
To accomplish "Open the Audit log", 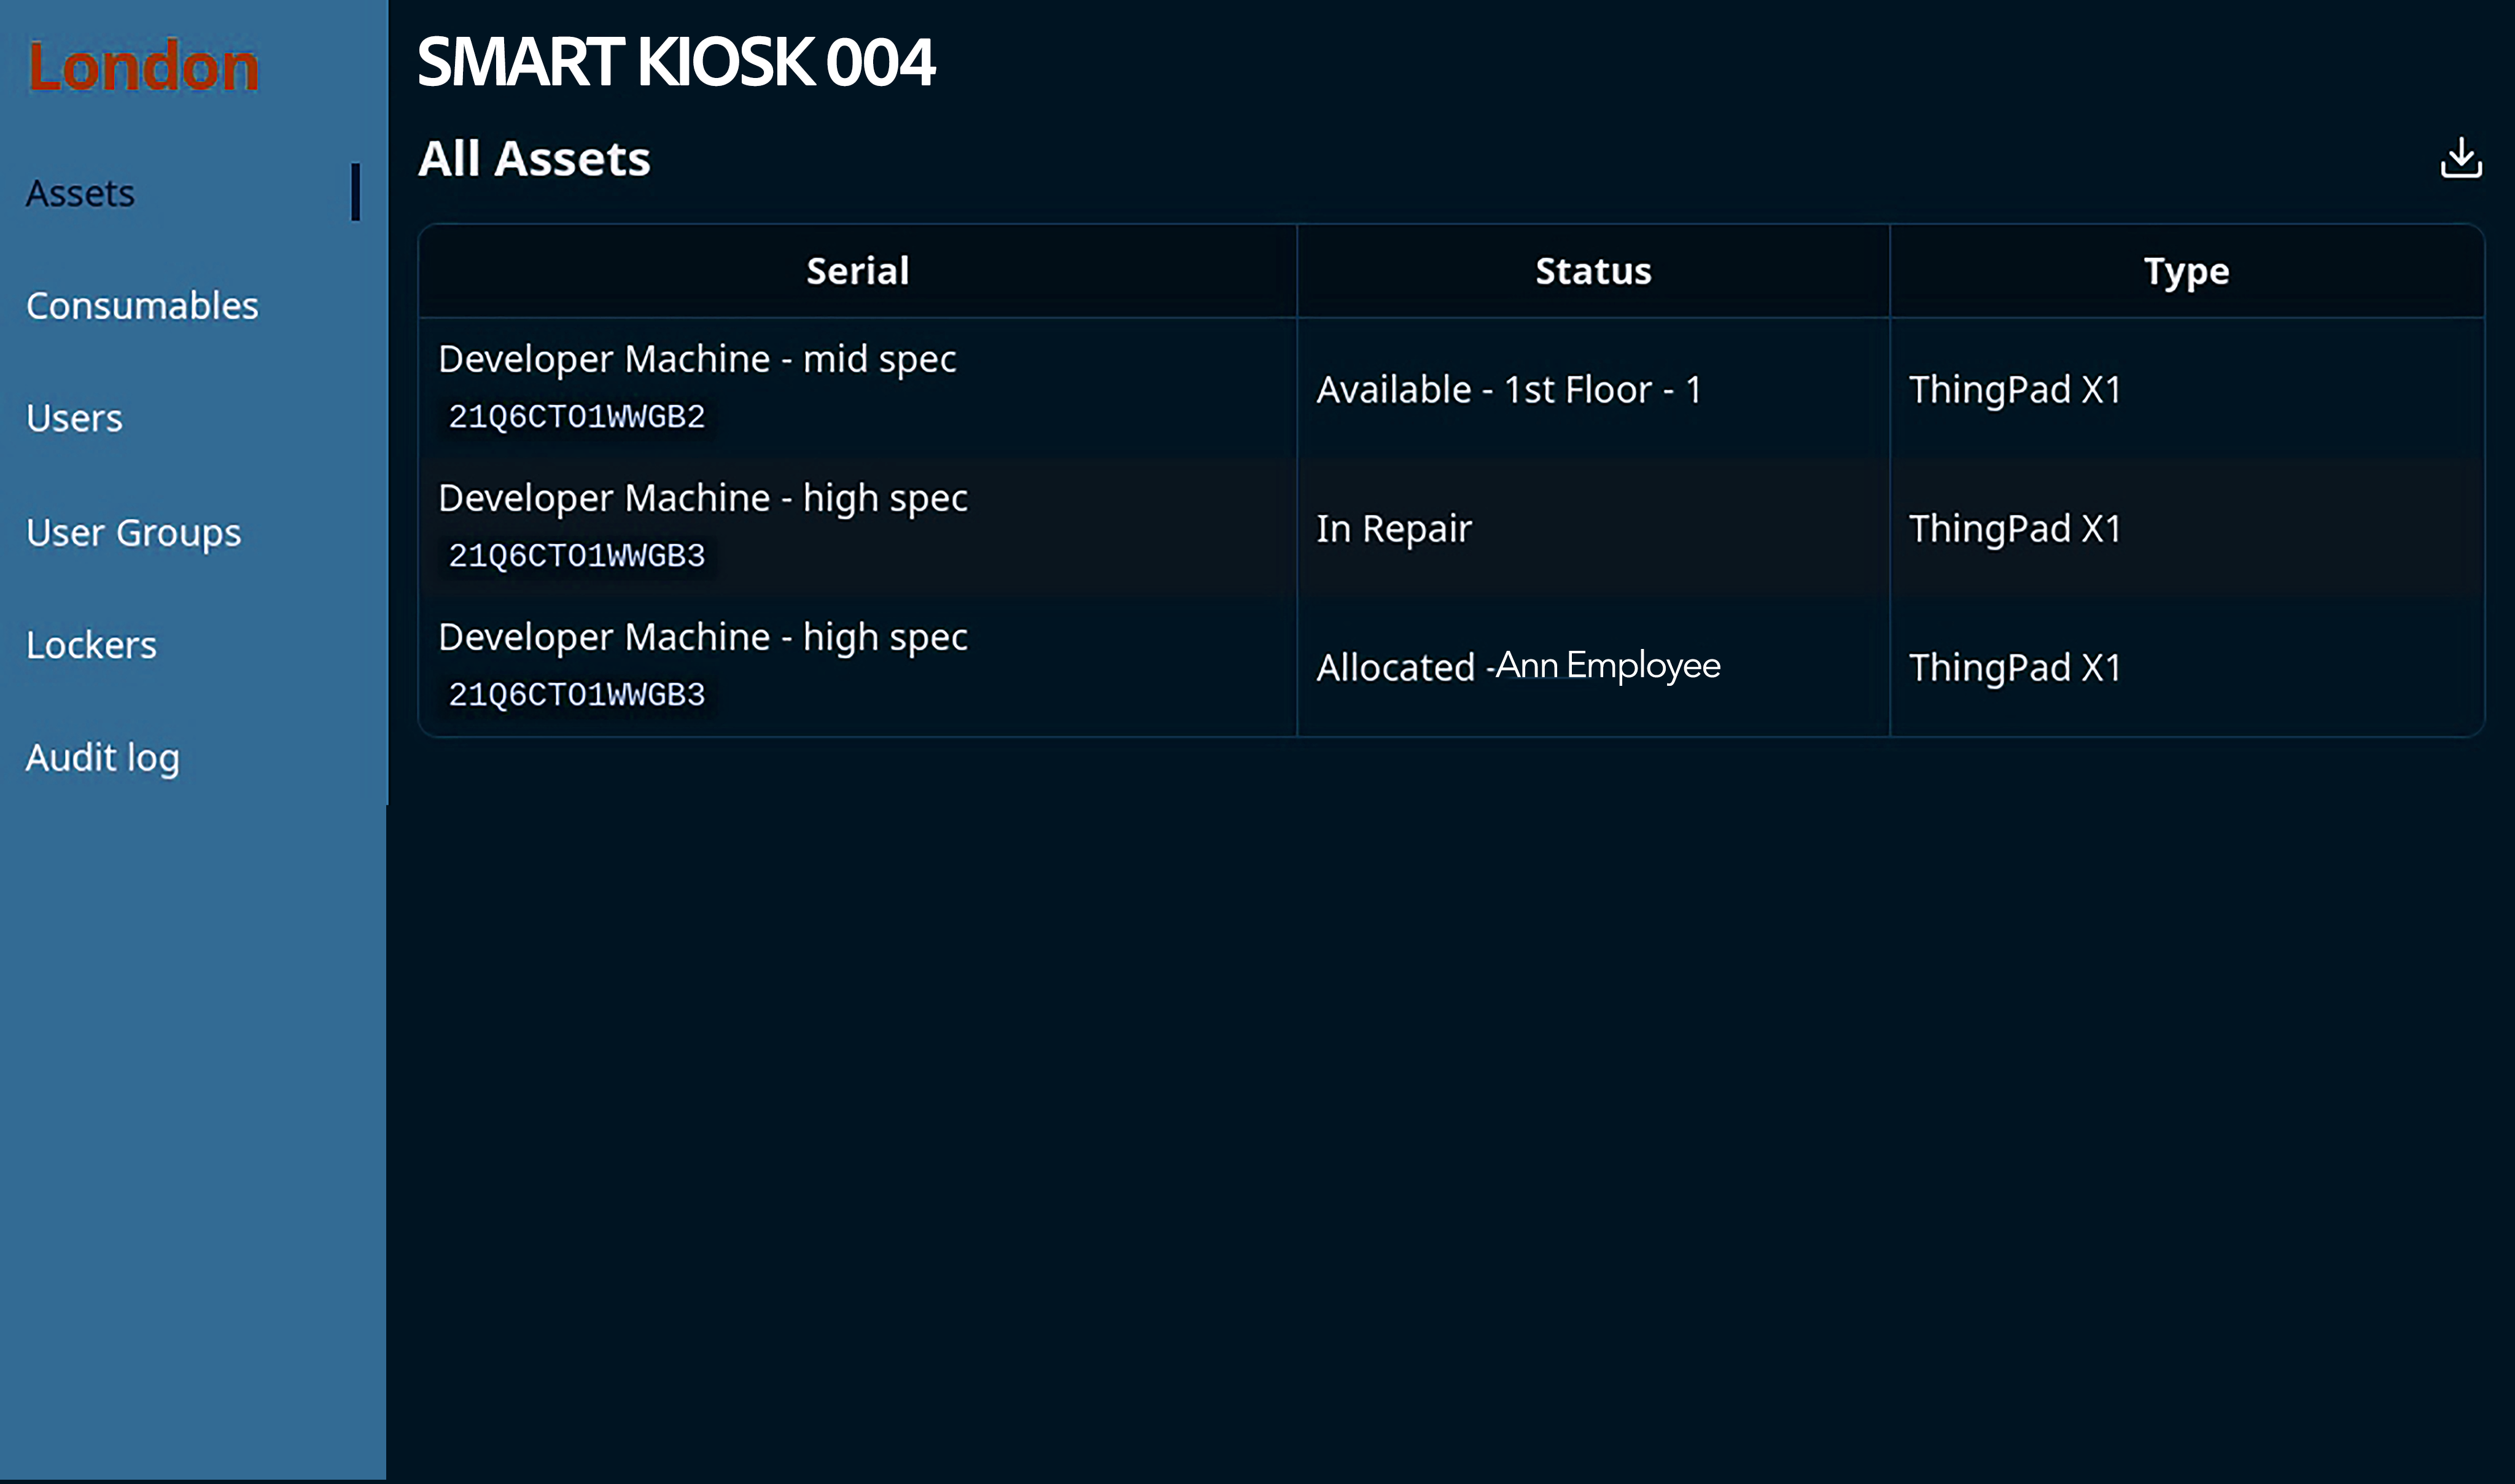I will click(x=101, y=758).
